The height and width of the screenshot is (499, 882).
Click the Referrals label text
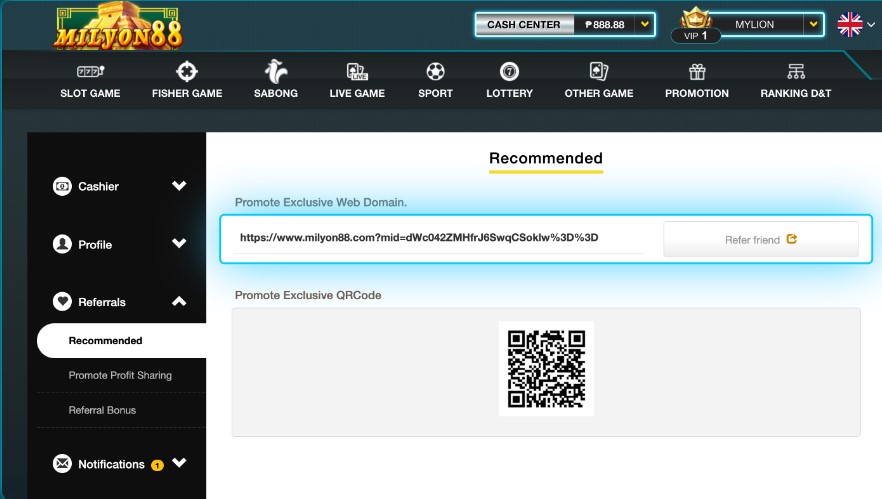[x=102, y=302]
